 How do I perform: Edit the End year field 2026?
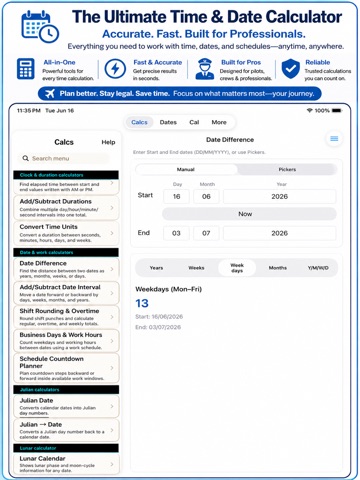[x=279, y=233]
